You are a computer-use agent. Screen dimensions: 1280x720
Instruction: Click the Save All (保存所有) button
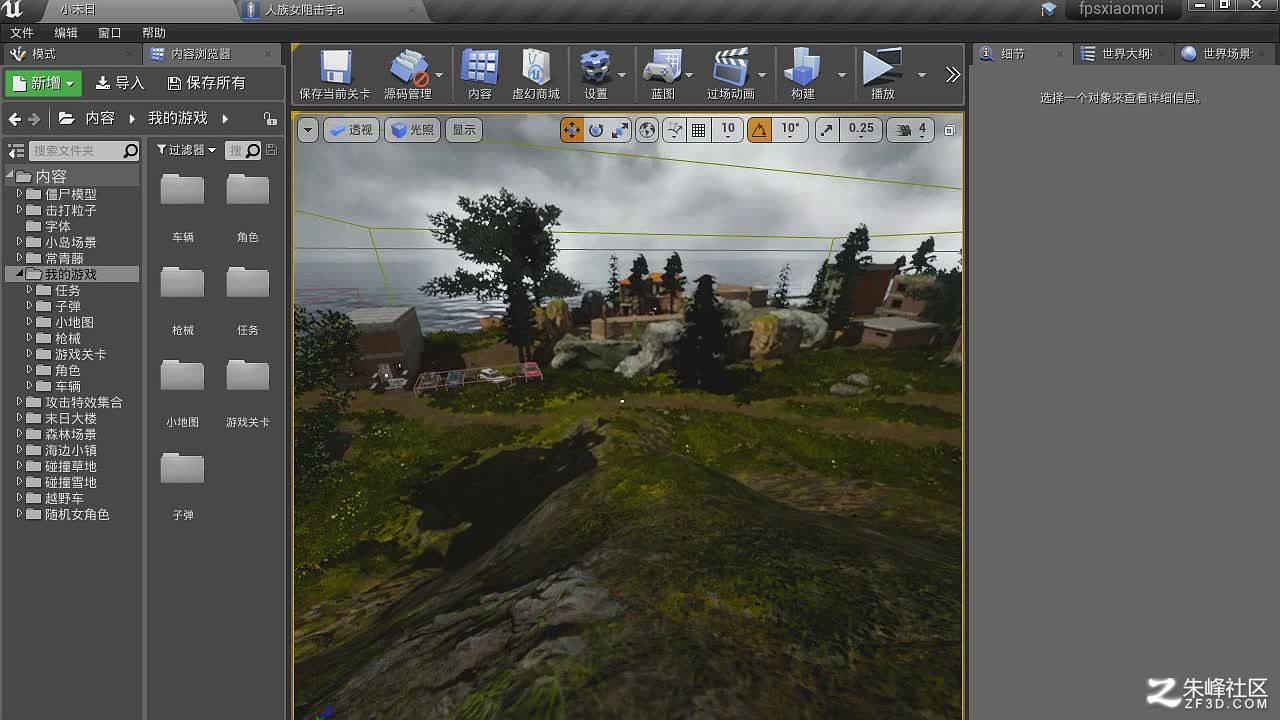click(207, 83)
